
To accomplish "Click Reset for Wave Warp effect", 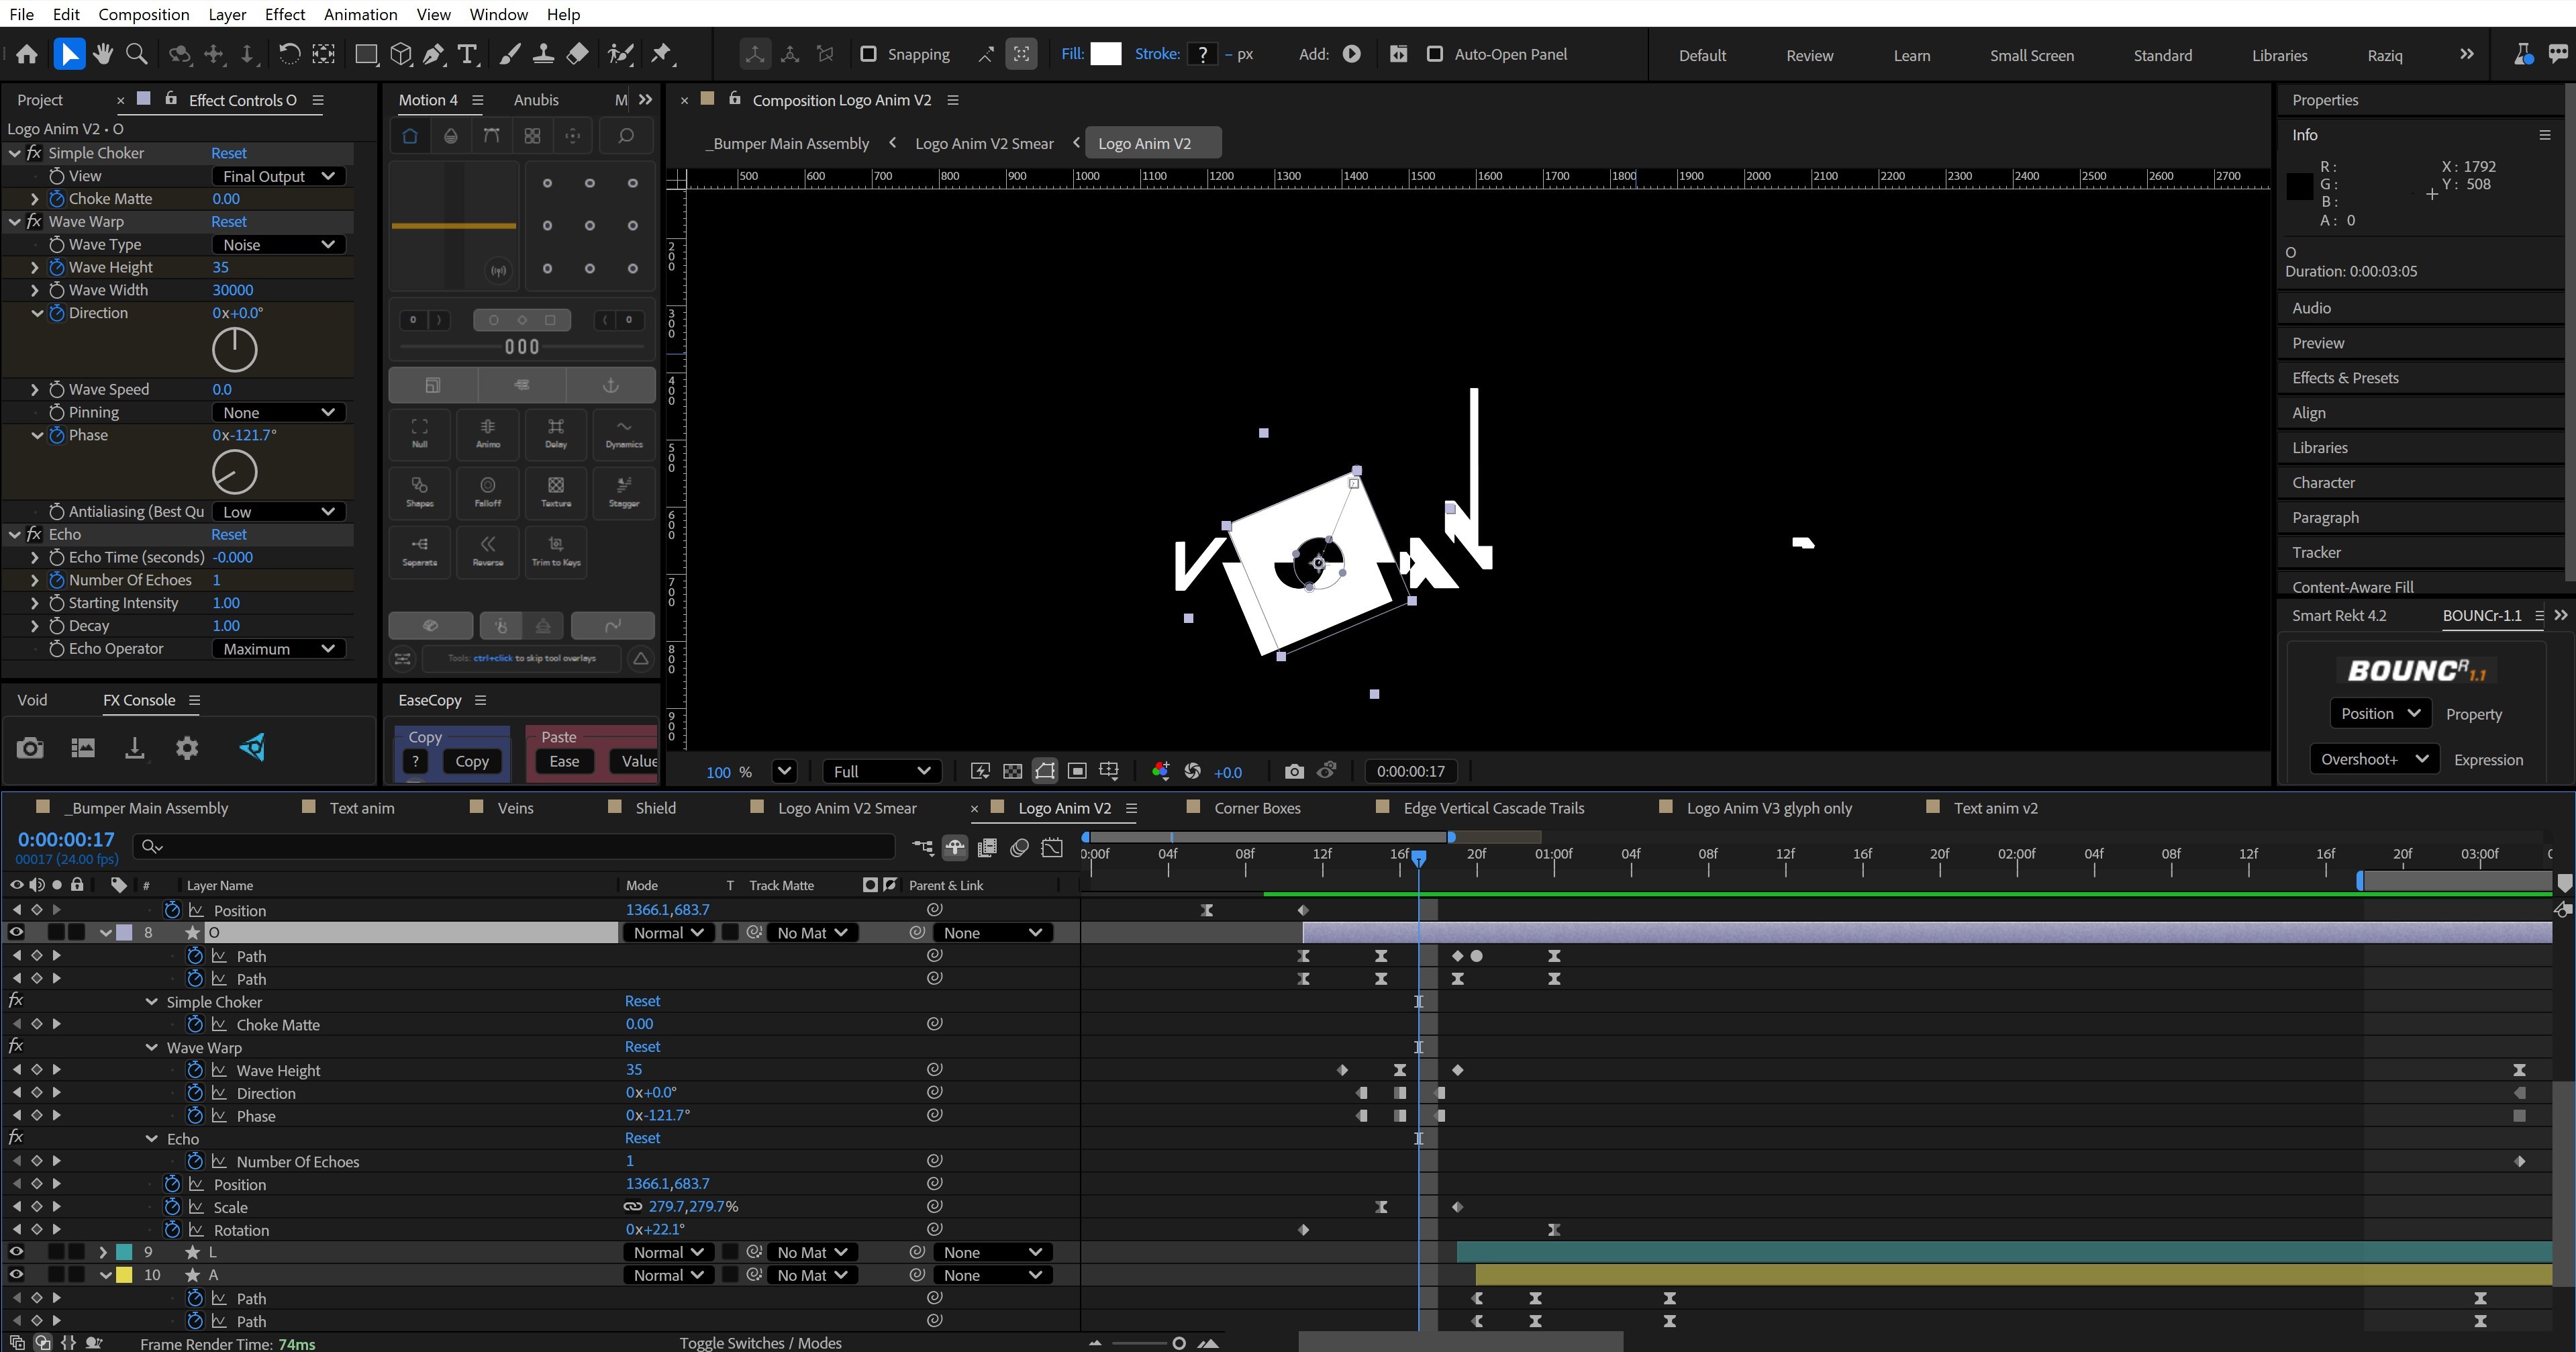I will point(229,222).
